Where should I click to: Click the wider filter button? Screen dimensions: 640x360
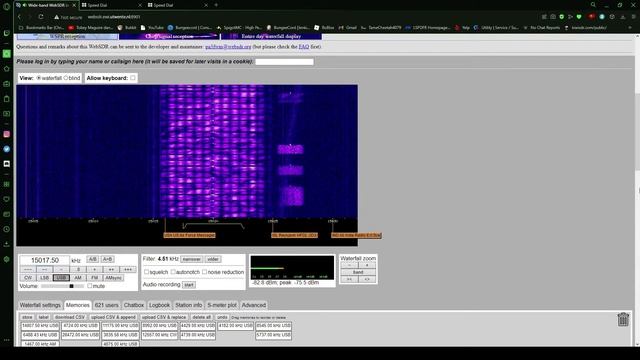tap(213, 259)
